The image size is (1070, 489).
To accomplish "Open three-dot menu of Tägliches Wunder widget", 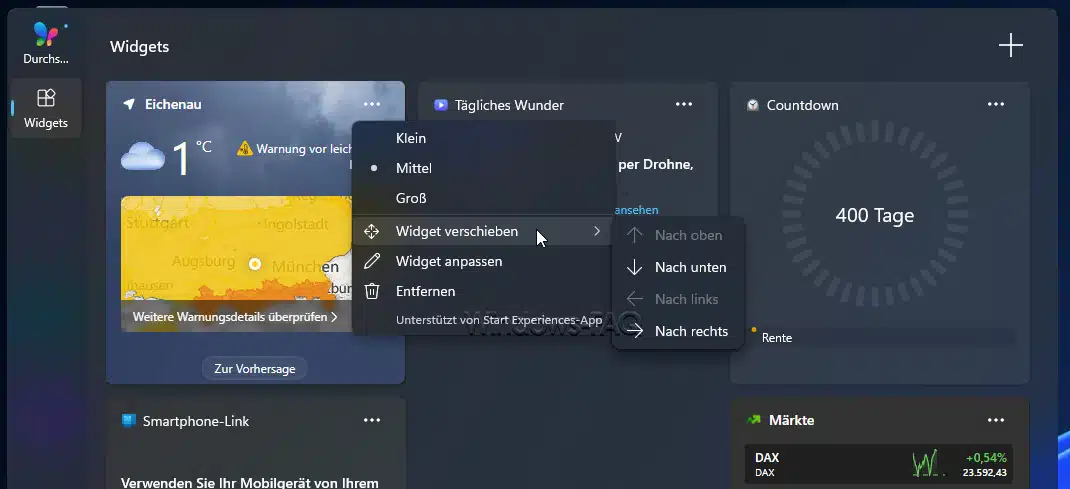I will click(684, 105).
